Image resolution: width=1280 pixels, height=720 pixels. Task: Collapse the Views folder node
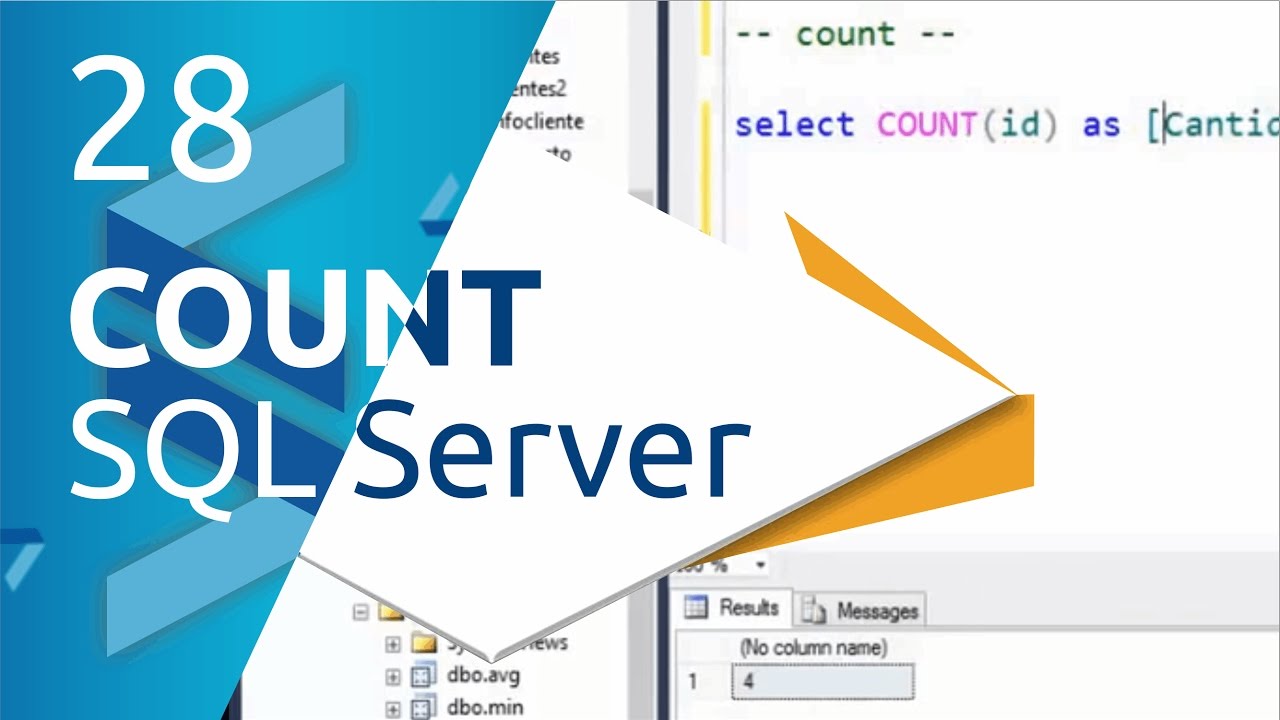coord(361,612)
